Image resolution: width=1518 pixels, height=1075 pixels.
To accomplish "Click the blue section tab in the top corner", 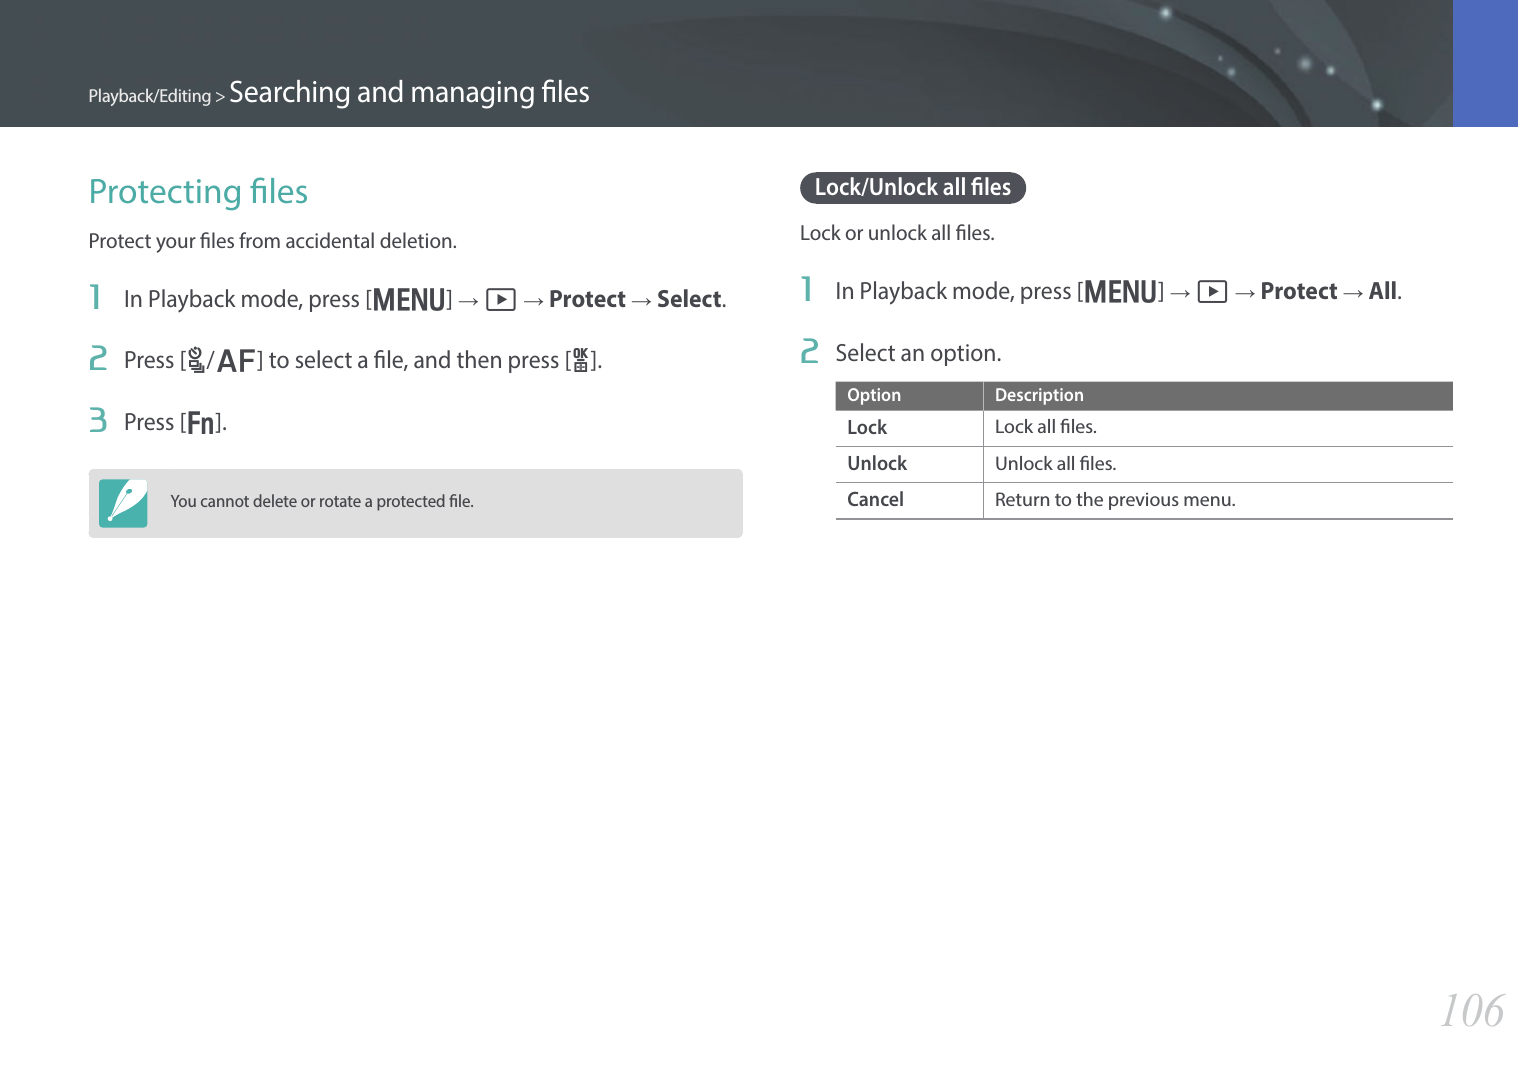I will click(1485, 63).
